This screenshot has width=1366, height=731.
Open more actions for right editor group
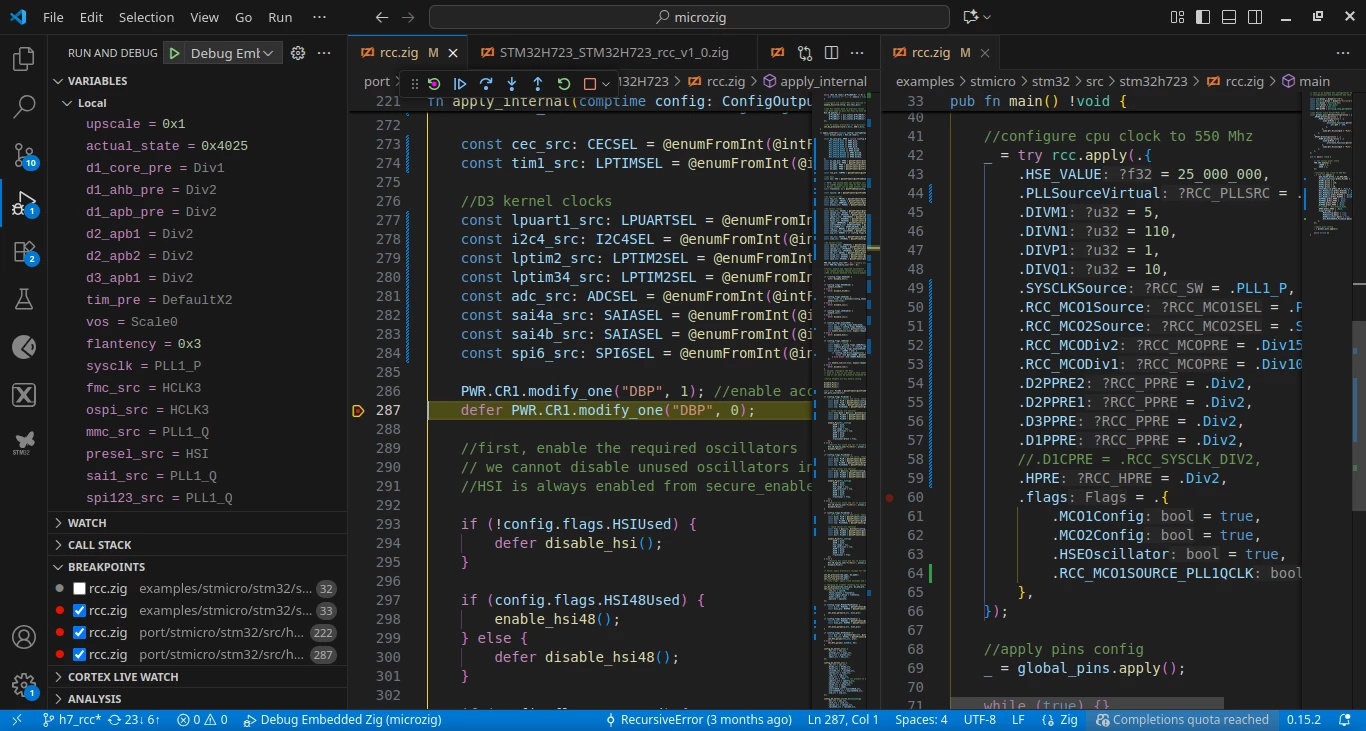1343,53
